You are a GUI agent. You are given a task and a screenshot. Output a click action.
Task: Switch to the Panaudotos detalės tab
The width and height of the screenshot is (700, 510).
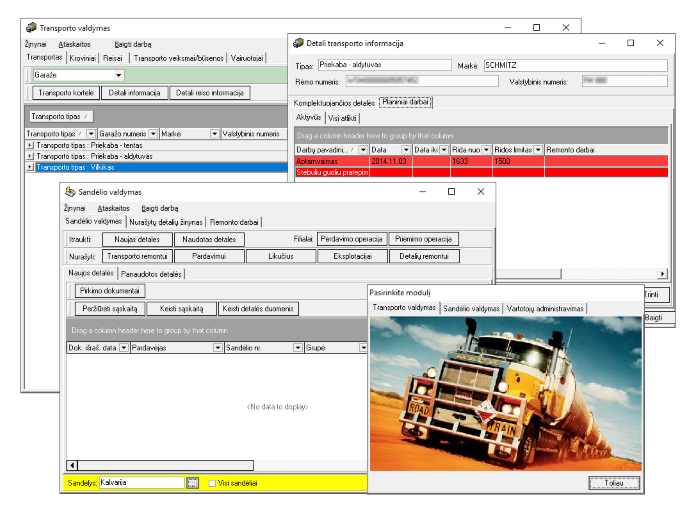tap(151, 274)
